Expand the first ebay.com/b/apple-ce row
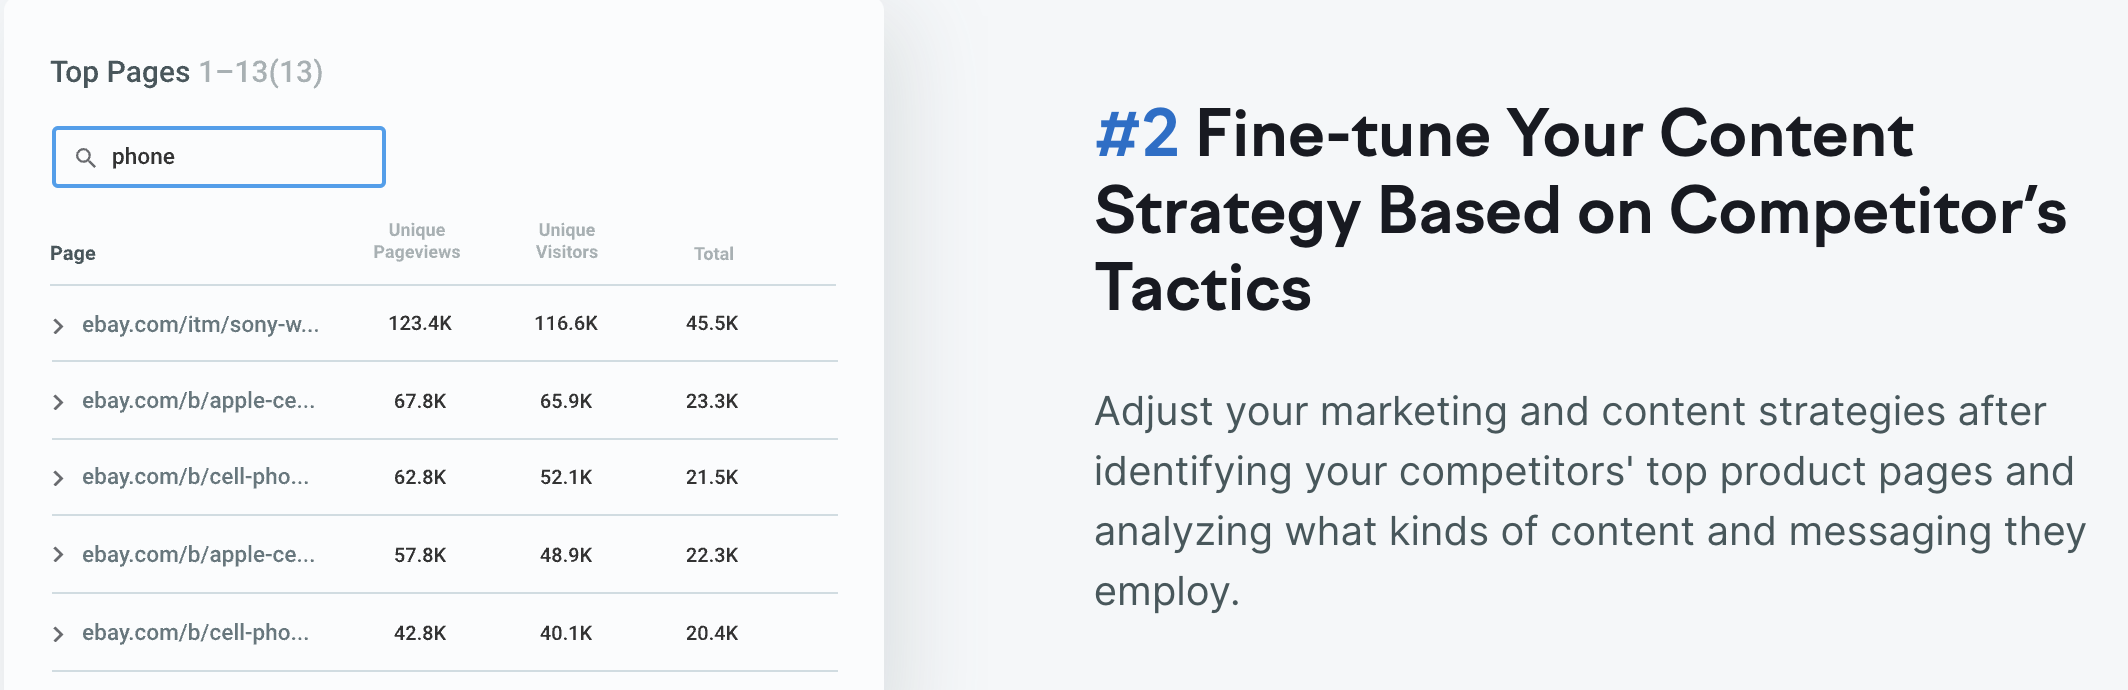 [60, 401]
